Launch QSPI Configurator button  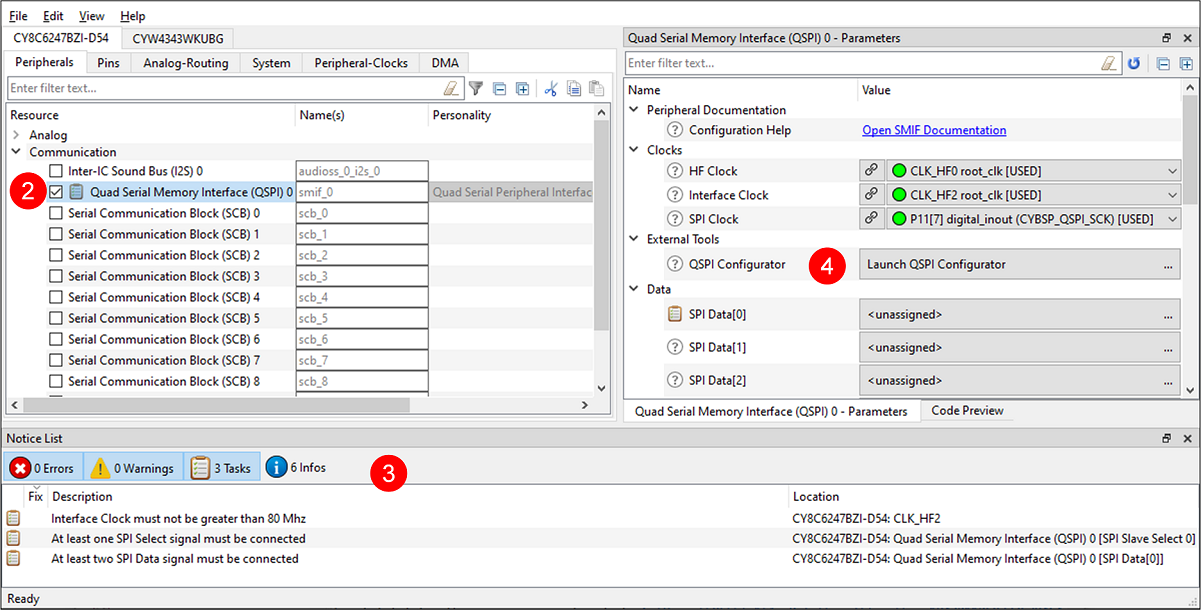1020,264
